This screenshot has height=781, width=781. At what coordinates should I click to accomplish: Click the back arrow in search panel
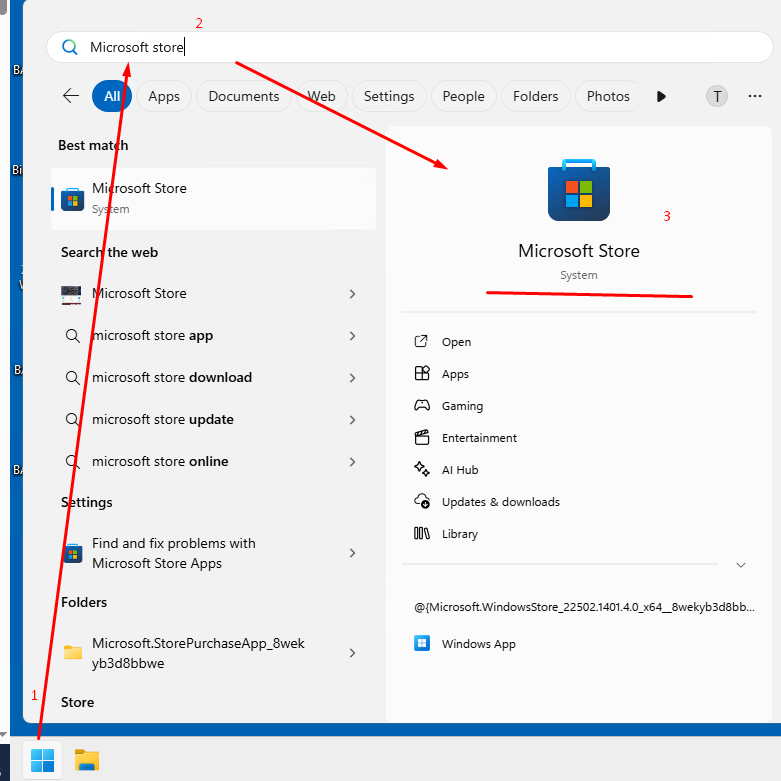71,96
